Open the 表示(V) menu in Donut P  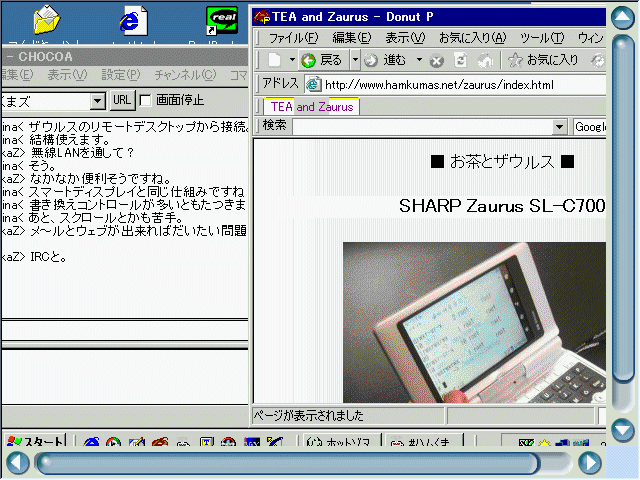point(405,38)
